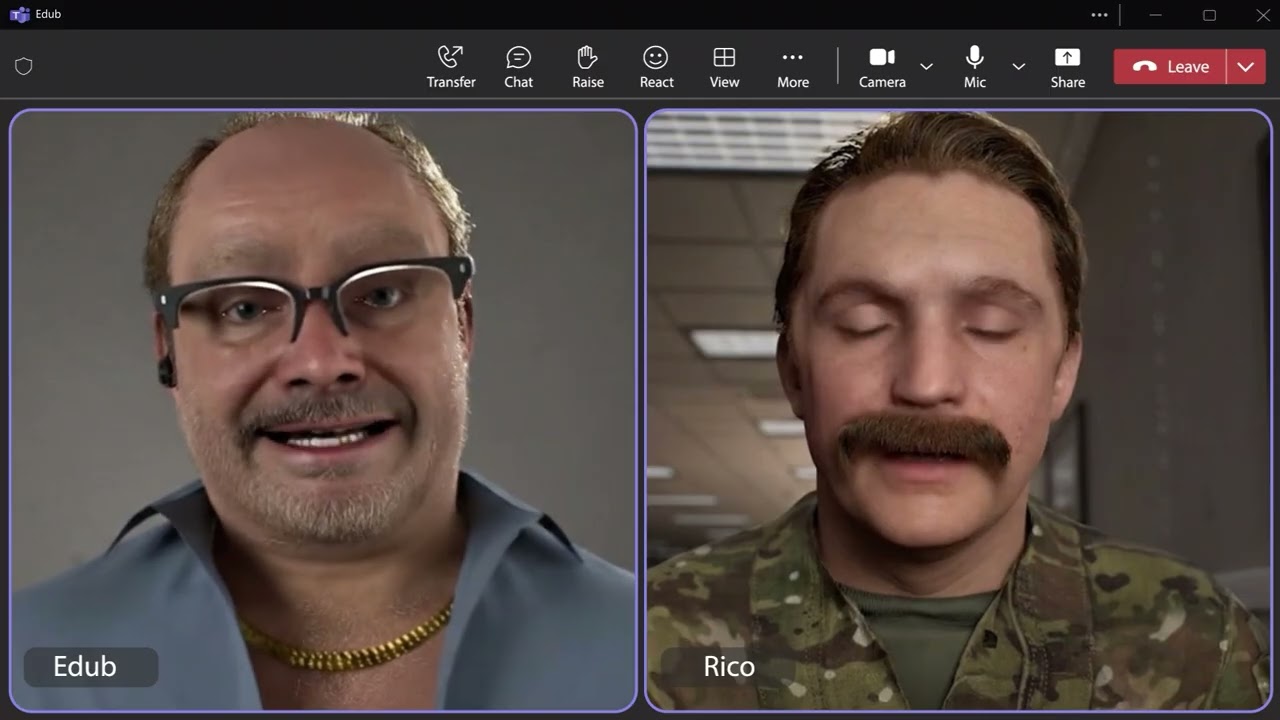Open the More actions menu
The width and height of the screenshot is (1280, 720).
tap(793, 67)
